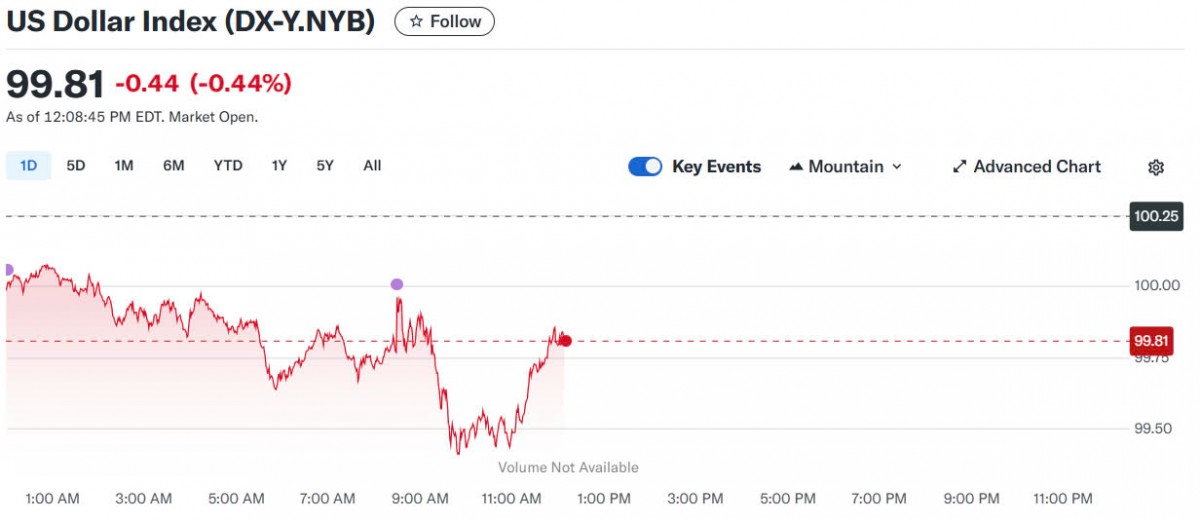Click the purple key event marker near 9 AM
This screenshot has height=521, width=1200.
[397, 284]
